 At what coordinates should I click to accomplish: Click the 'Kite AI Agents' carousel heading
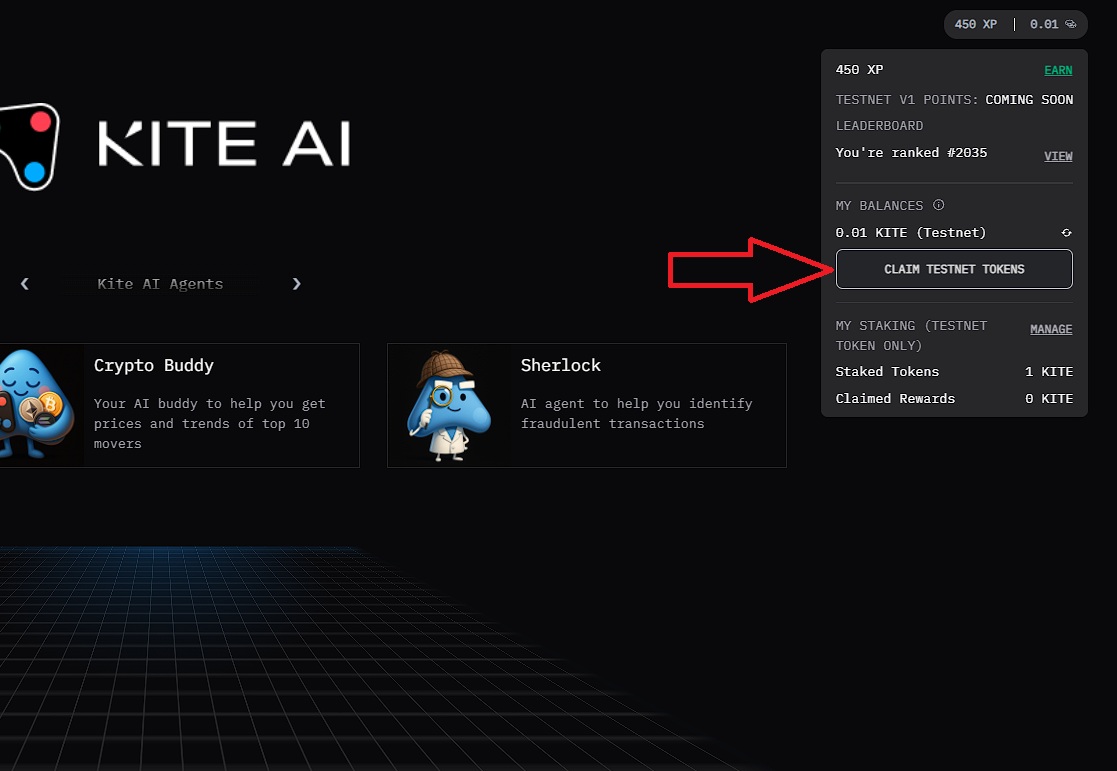pos(160,284)
